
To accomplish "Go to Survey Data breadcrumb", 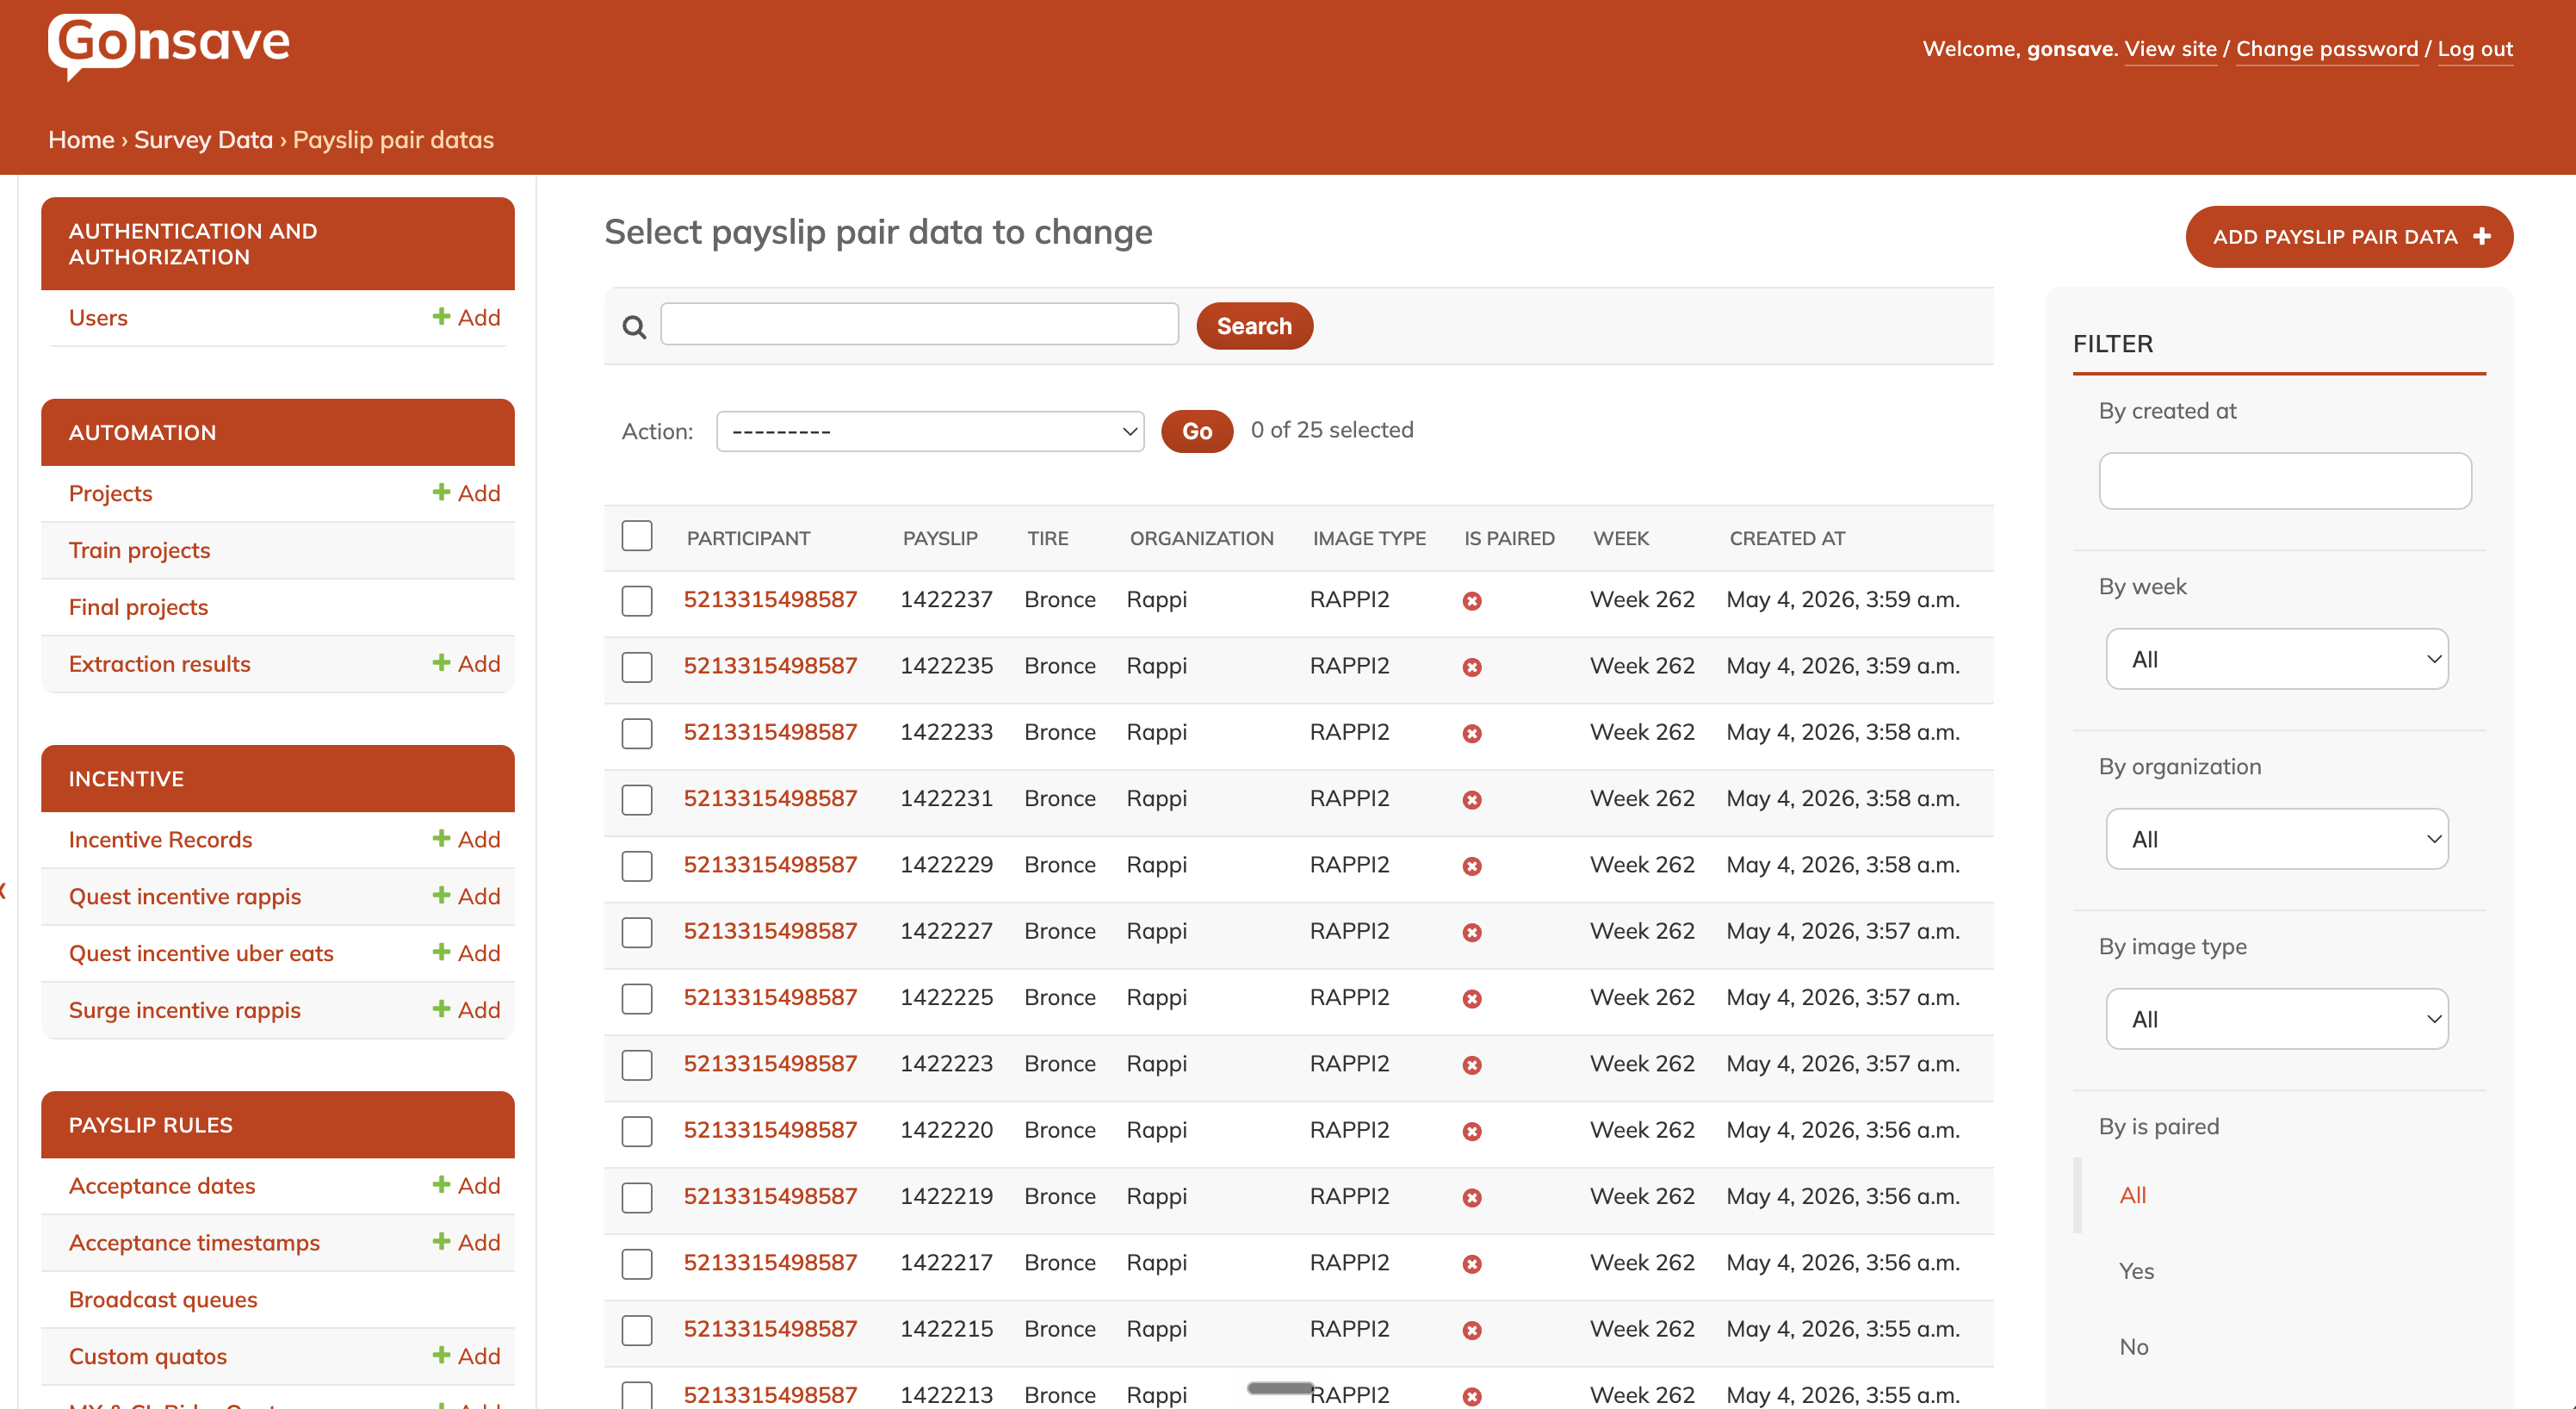I will pyautogui.click(x=203, y=139).
